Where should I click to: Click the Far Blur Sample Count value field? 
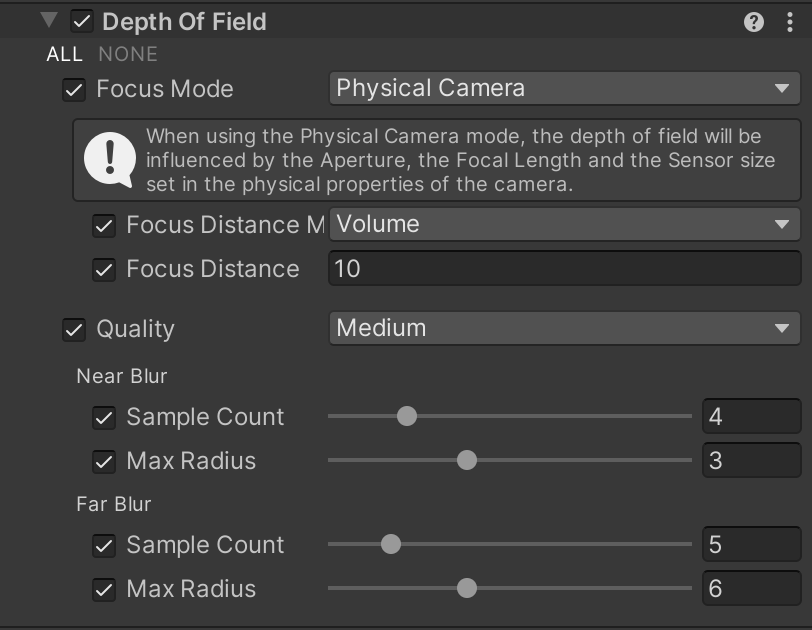coord(750,545)
